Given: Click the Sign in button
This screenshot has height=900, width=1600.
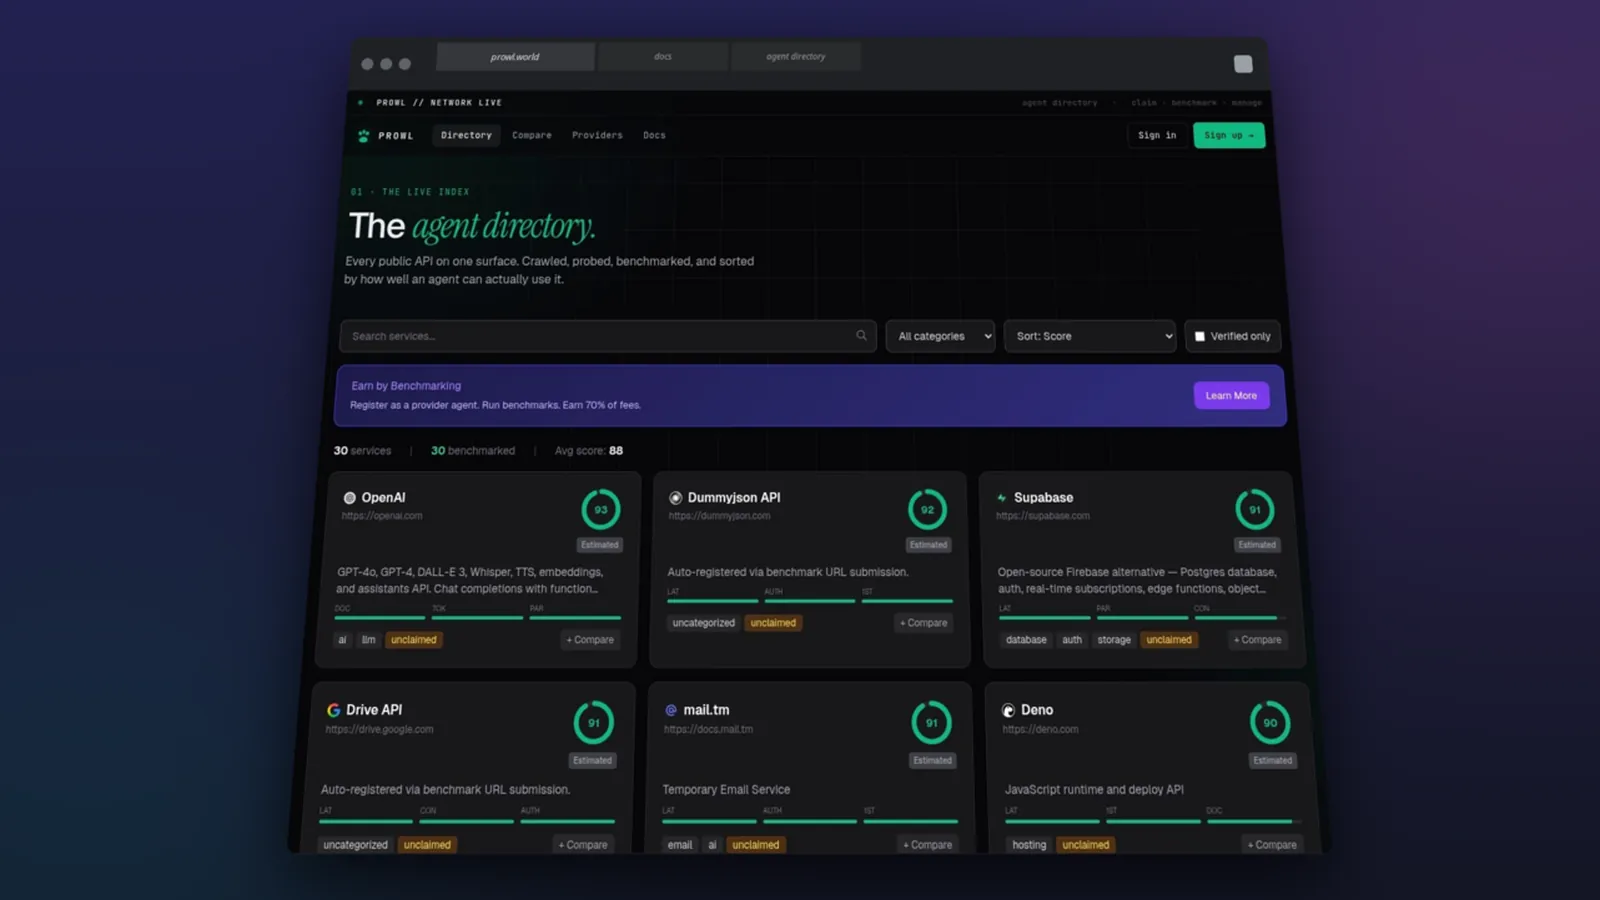Looking at the screenshot, I should [1157, 136].
